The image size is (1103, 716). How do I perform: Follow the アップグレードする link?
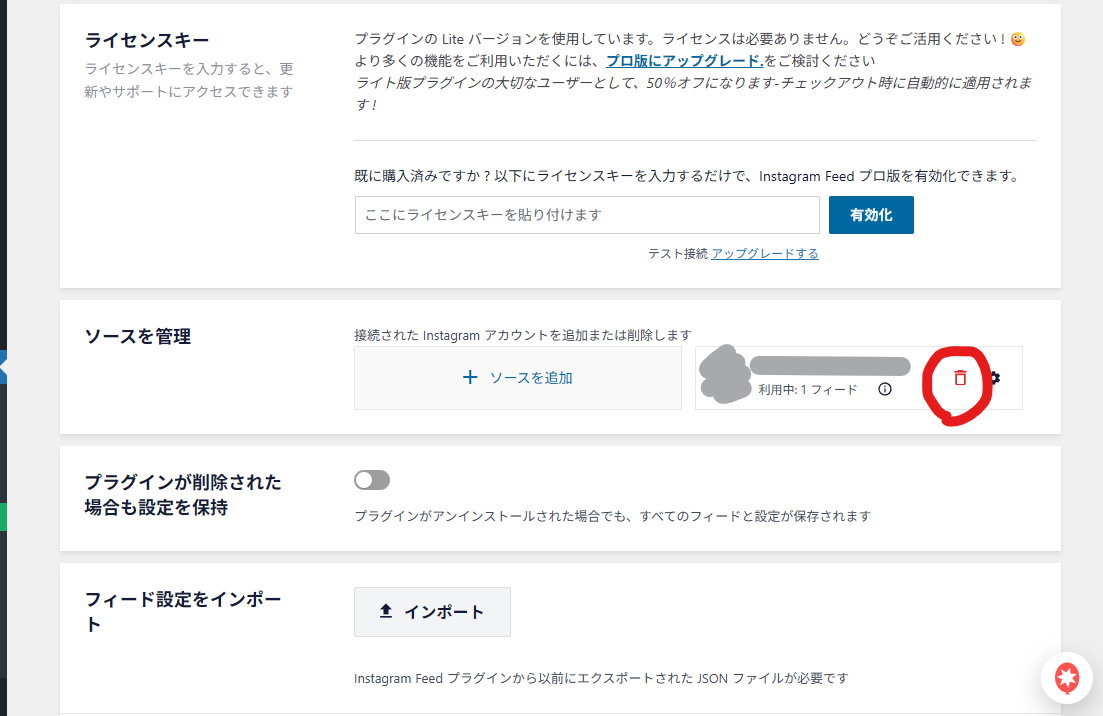pos(764,254)
